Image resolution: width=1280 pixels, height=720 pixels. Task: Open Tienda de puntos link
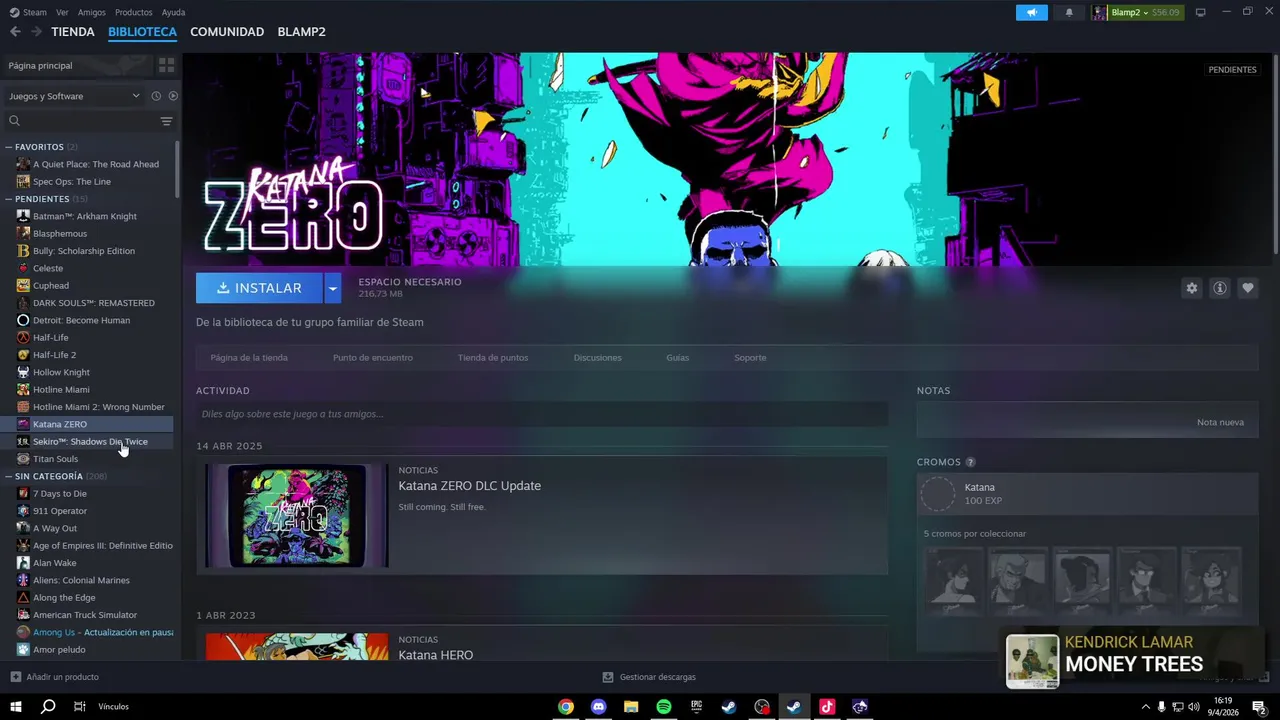(493, 357)
